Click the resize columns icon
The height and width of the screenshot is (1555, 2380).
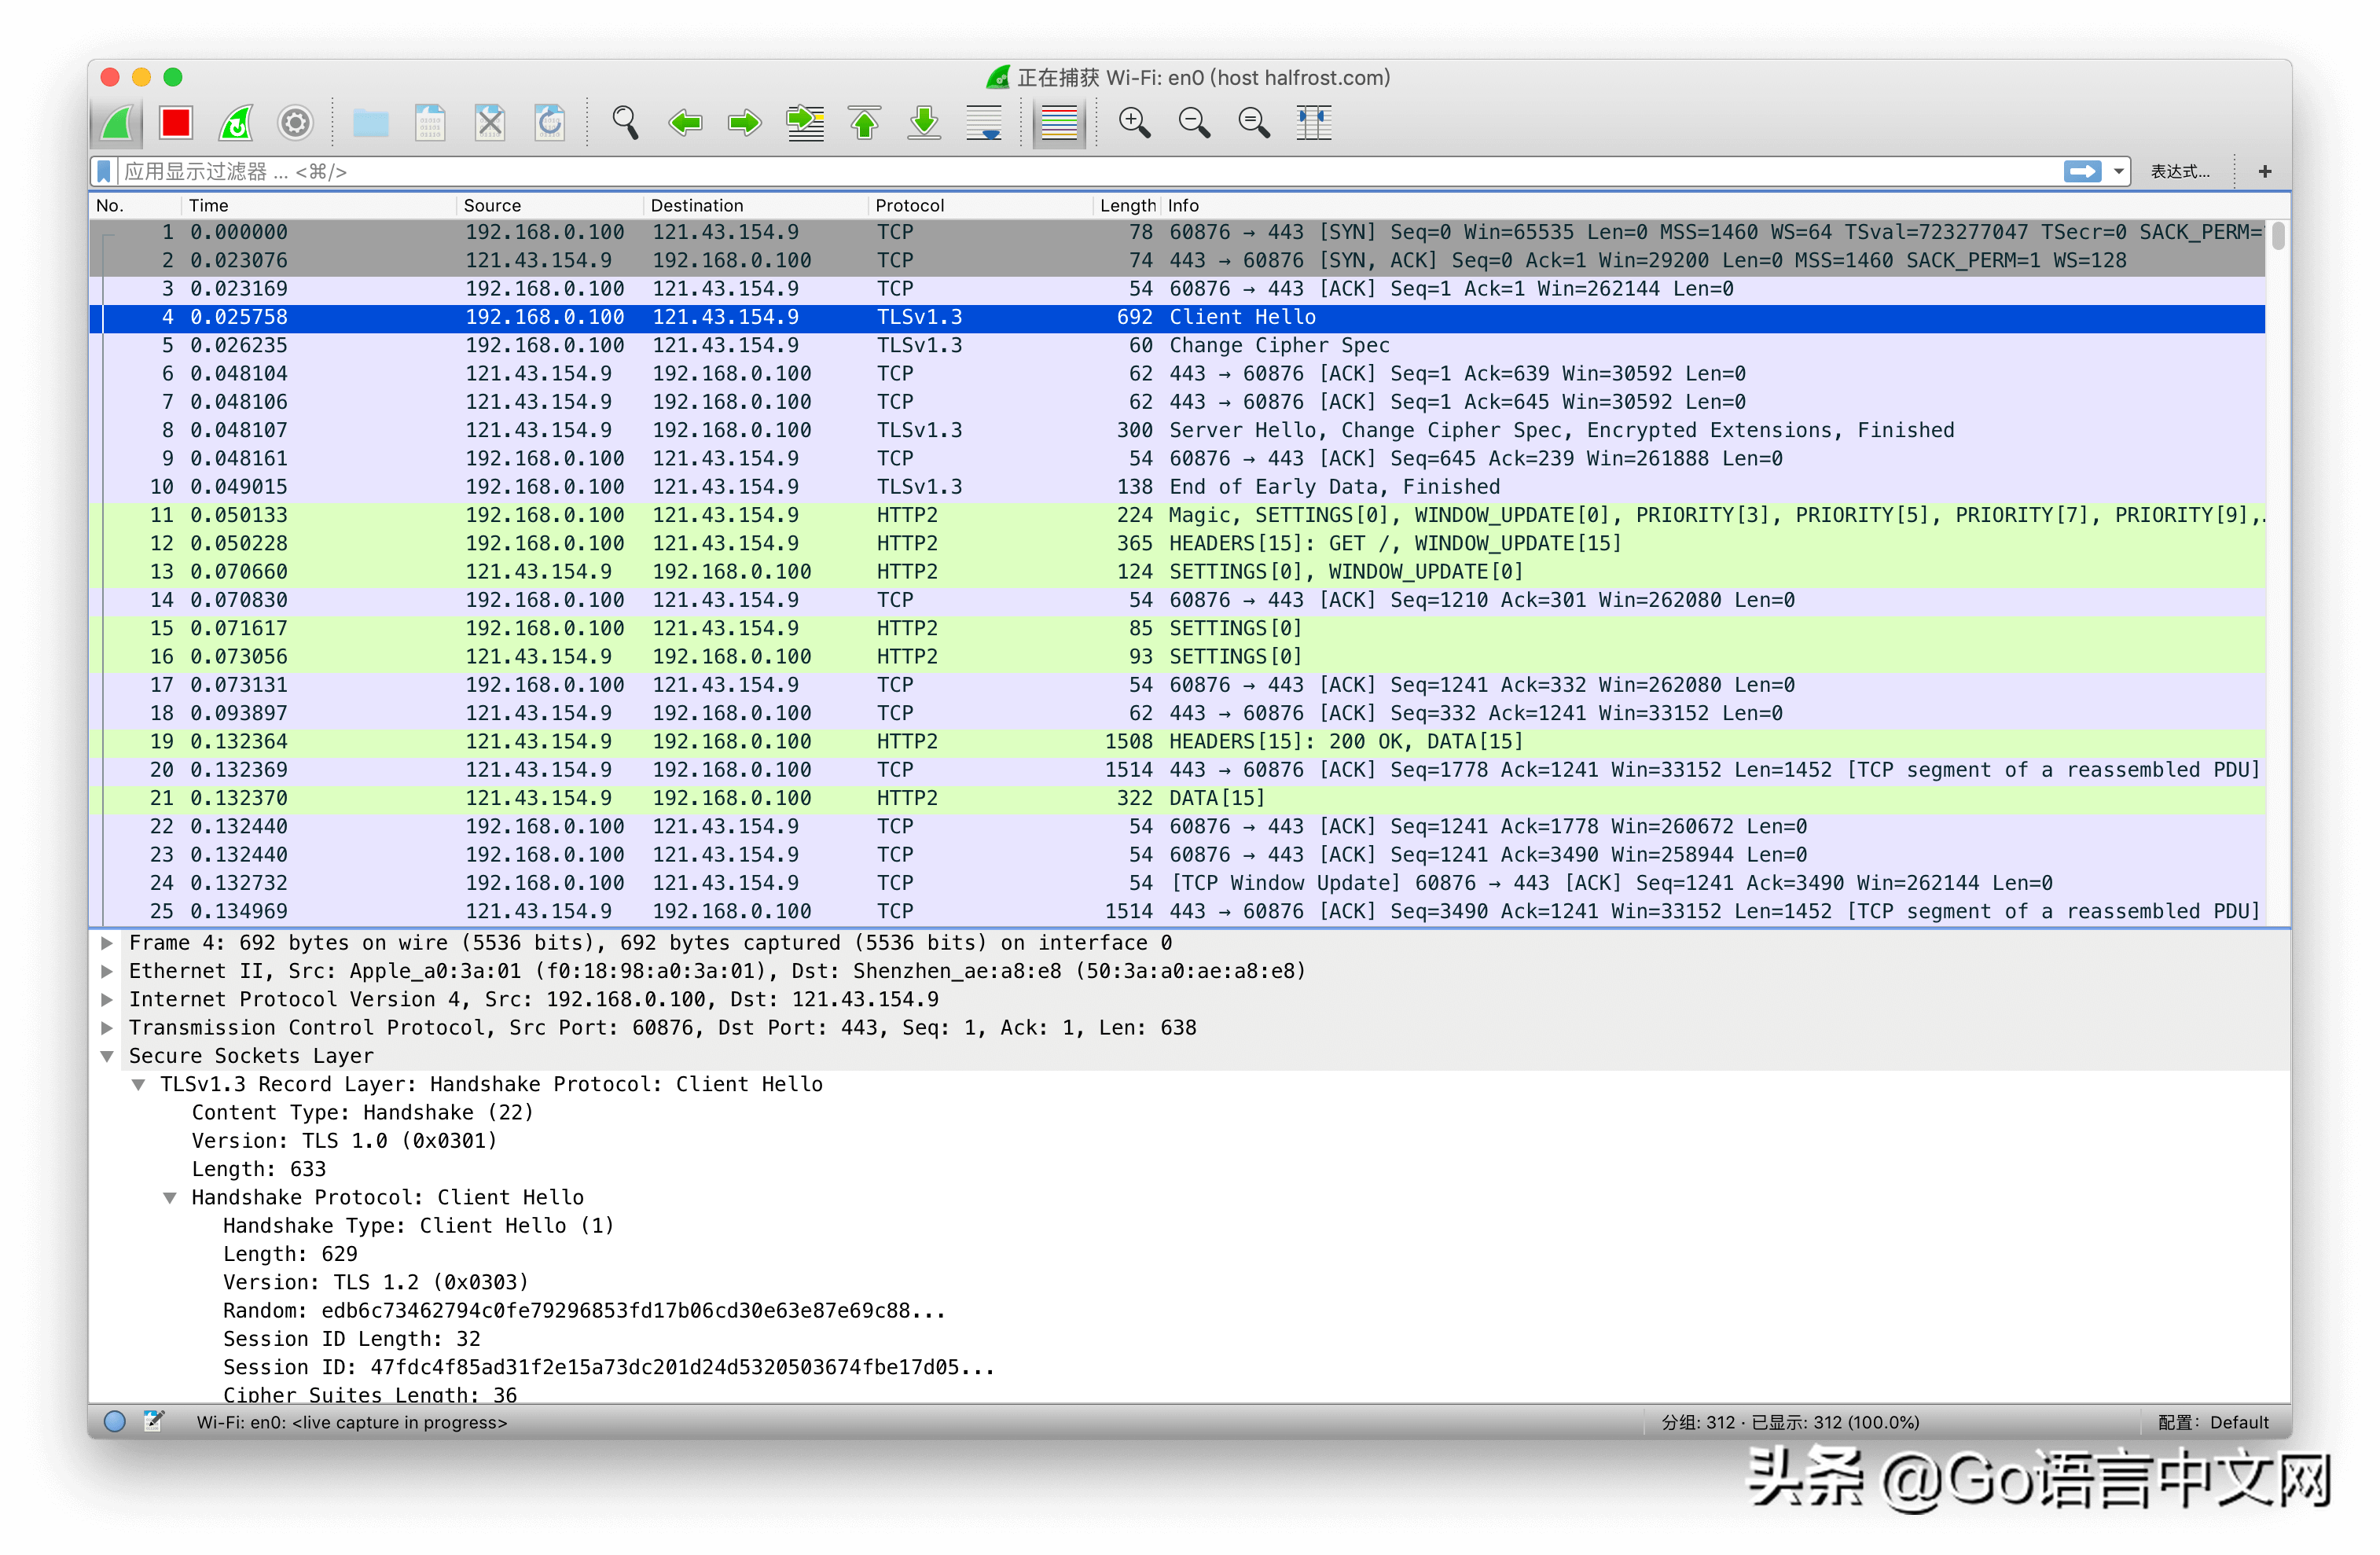click(1313, 123)
